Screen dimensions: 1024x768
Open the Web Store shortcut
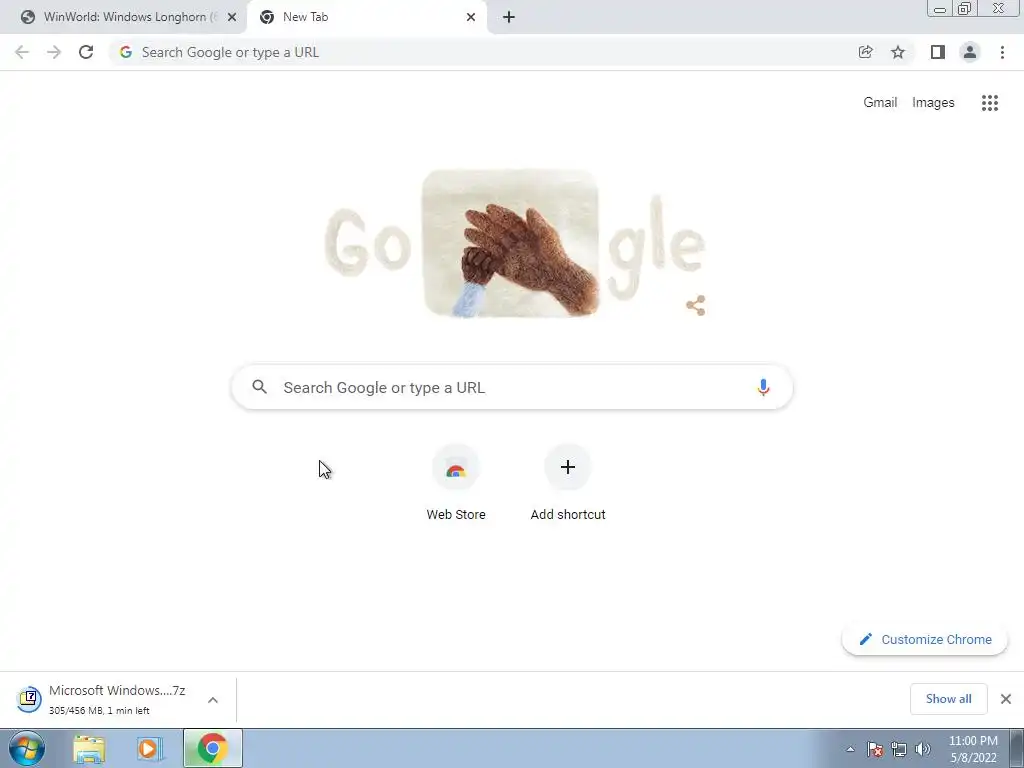tap(456, 483)
